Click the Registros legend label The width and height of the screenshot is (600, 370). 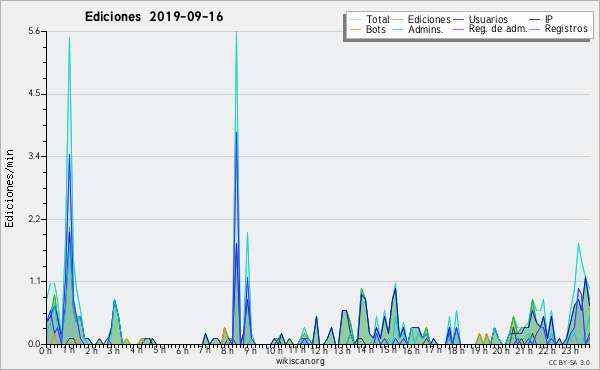pos(566,29)
